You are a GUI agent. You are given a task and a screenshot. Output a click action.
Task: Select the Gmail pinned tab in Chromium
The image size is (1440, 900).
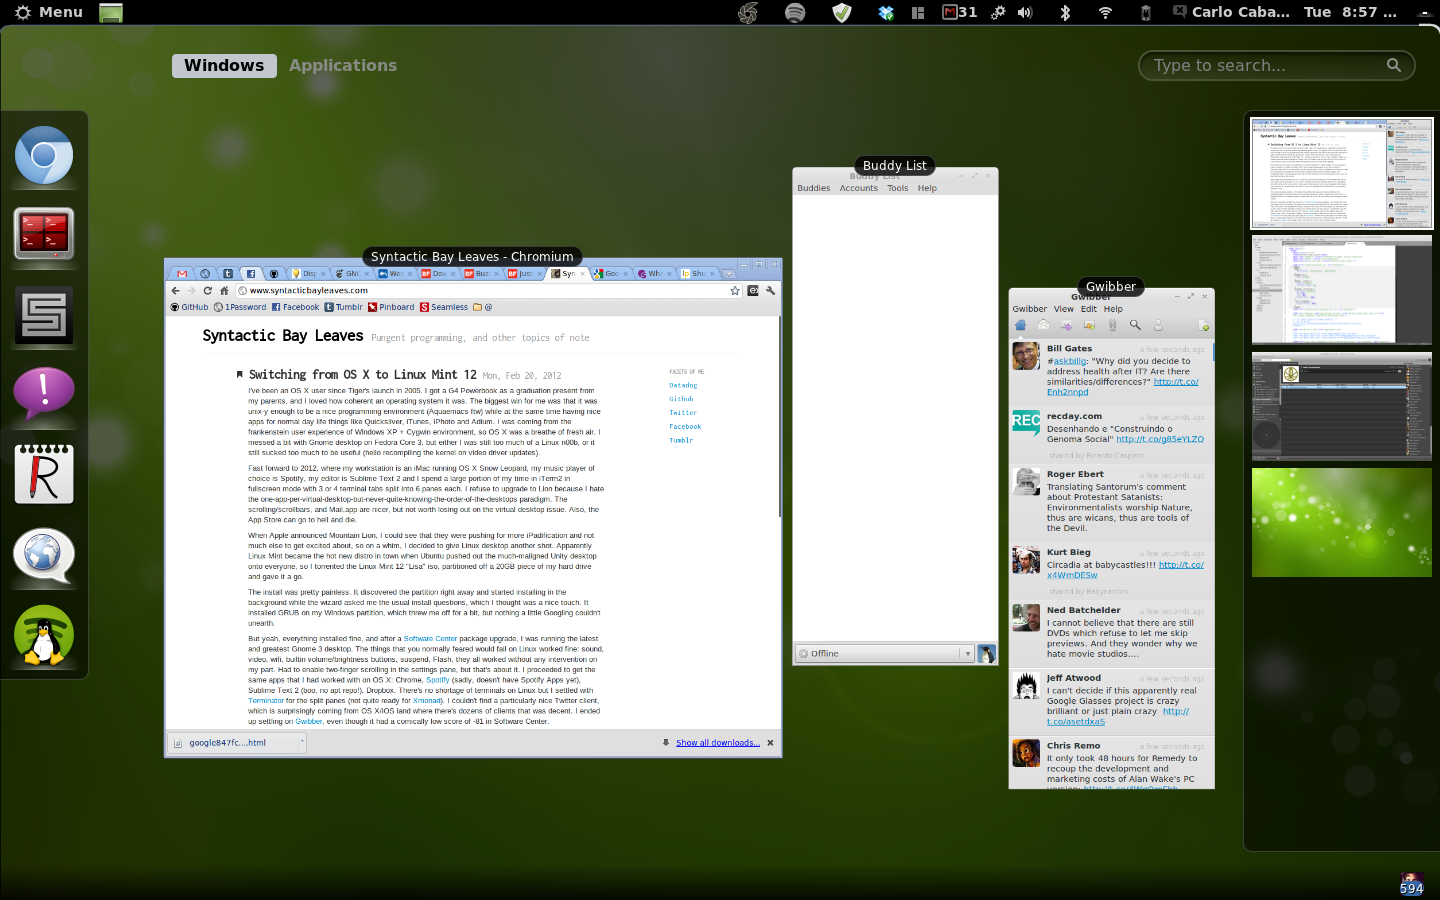[181, 273]
